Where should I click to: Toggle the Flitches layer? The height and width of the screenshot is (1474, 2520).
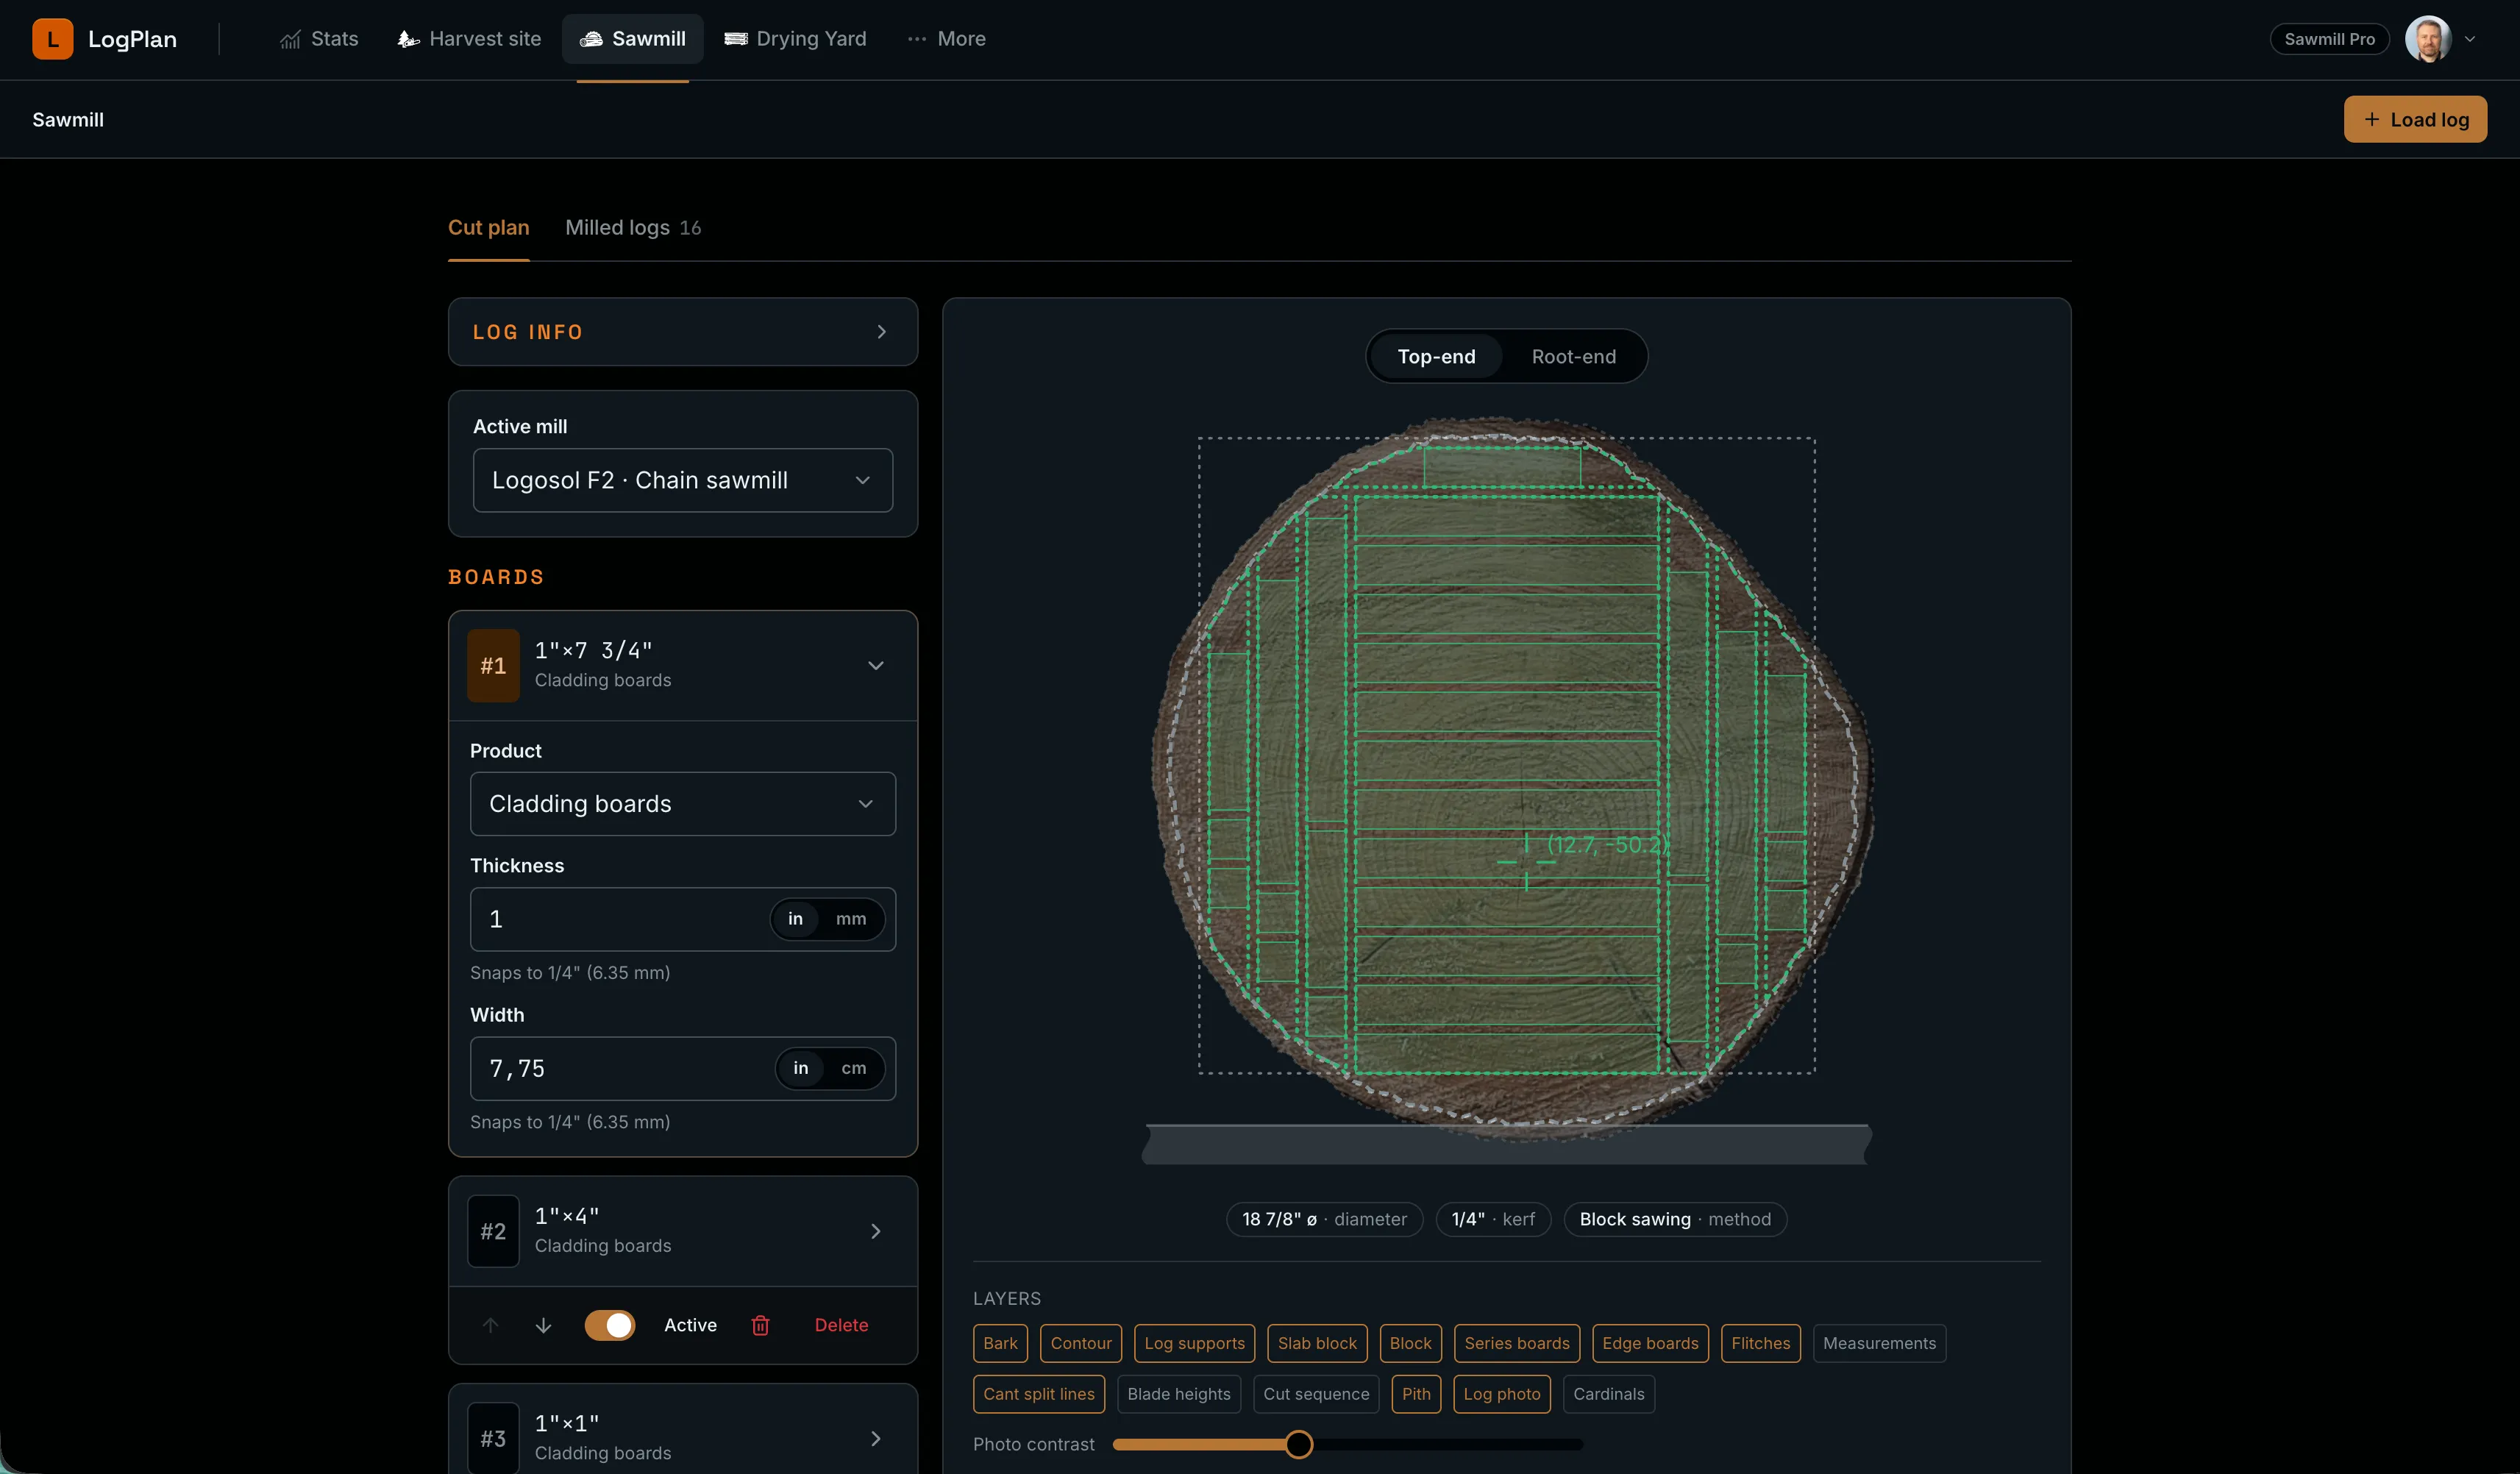coord(1760,1343)
